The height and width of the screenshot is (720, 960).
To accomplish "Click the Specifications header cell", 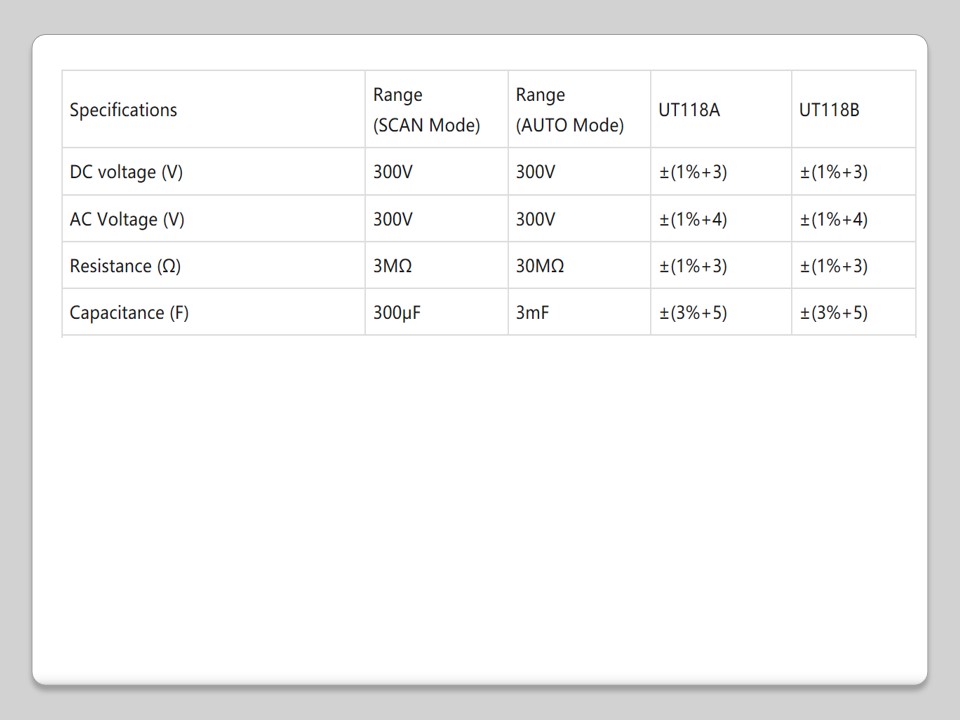I will [x=123, y=110].
